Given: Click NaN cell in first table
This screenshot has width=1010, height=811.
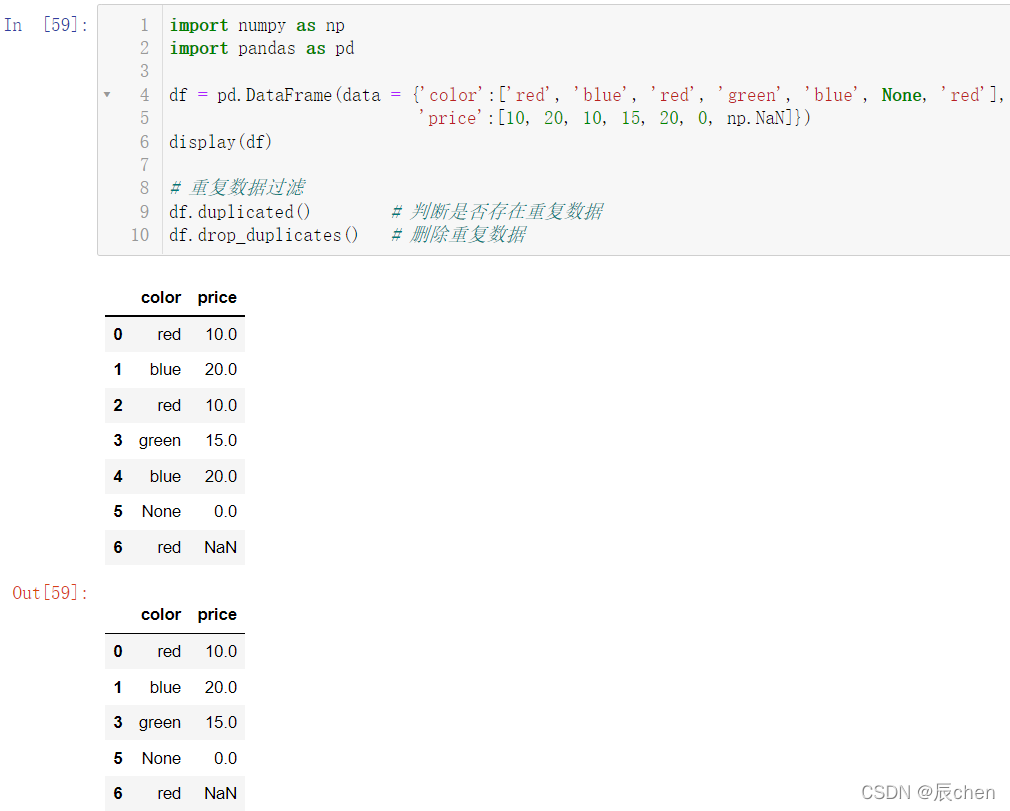Looking at the screenshot, I should (x=220, y=548).
